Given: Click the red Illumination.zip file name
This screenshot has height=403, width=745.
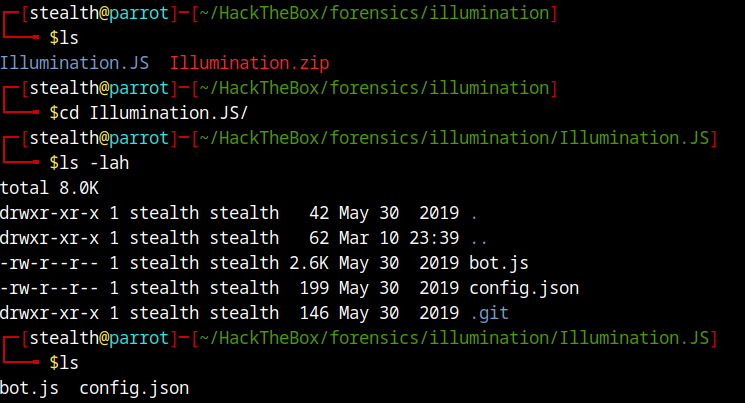Looking at the screenshot, I should pos(249,63).
